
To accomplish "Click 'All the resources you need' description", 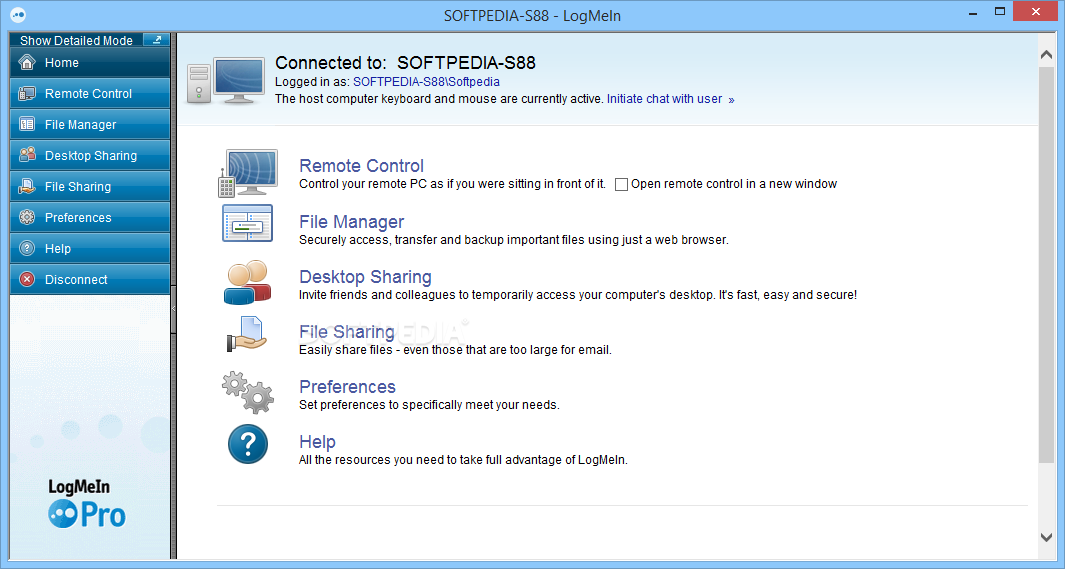I will click(x=463, y=460).
